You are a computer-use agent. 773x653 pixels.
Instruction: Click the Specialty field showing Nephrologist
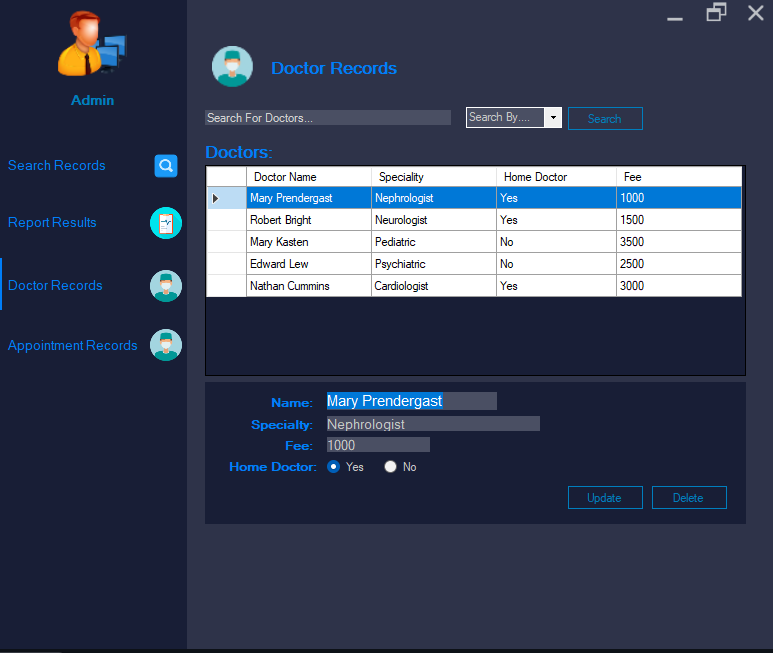[x=433, y=424]
